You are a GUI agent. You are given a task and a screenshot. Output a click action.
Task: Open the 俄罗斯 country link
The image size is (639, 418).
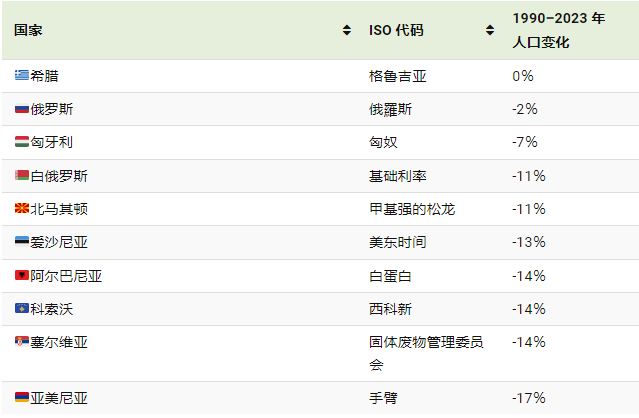52,109
